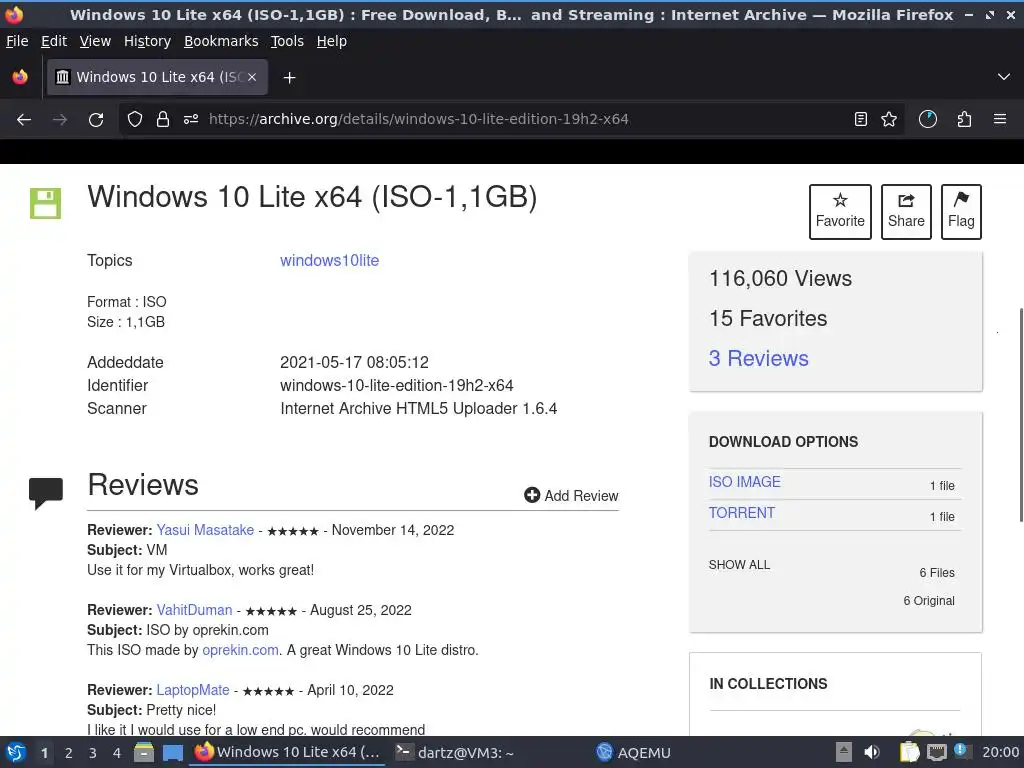Click the Identifier value text
This screenshot has width=1024, height=768.
coord(396,385)
